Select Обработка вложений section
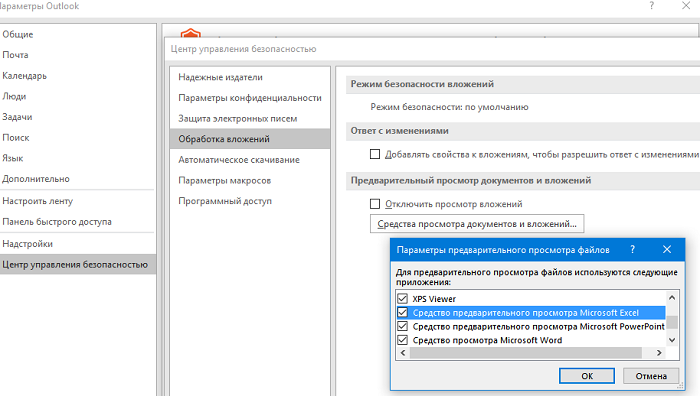The height and width of the screenshot is (396, 700). pos(250,139)
